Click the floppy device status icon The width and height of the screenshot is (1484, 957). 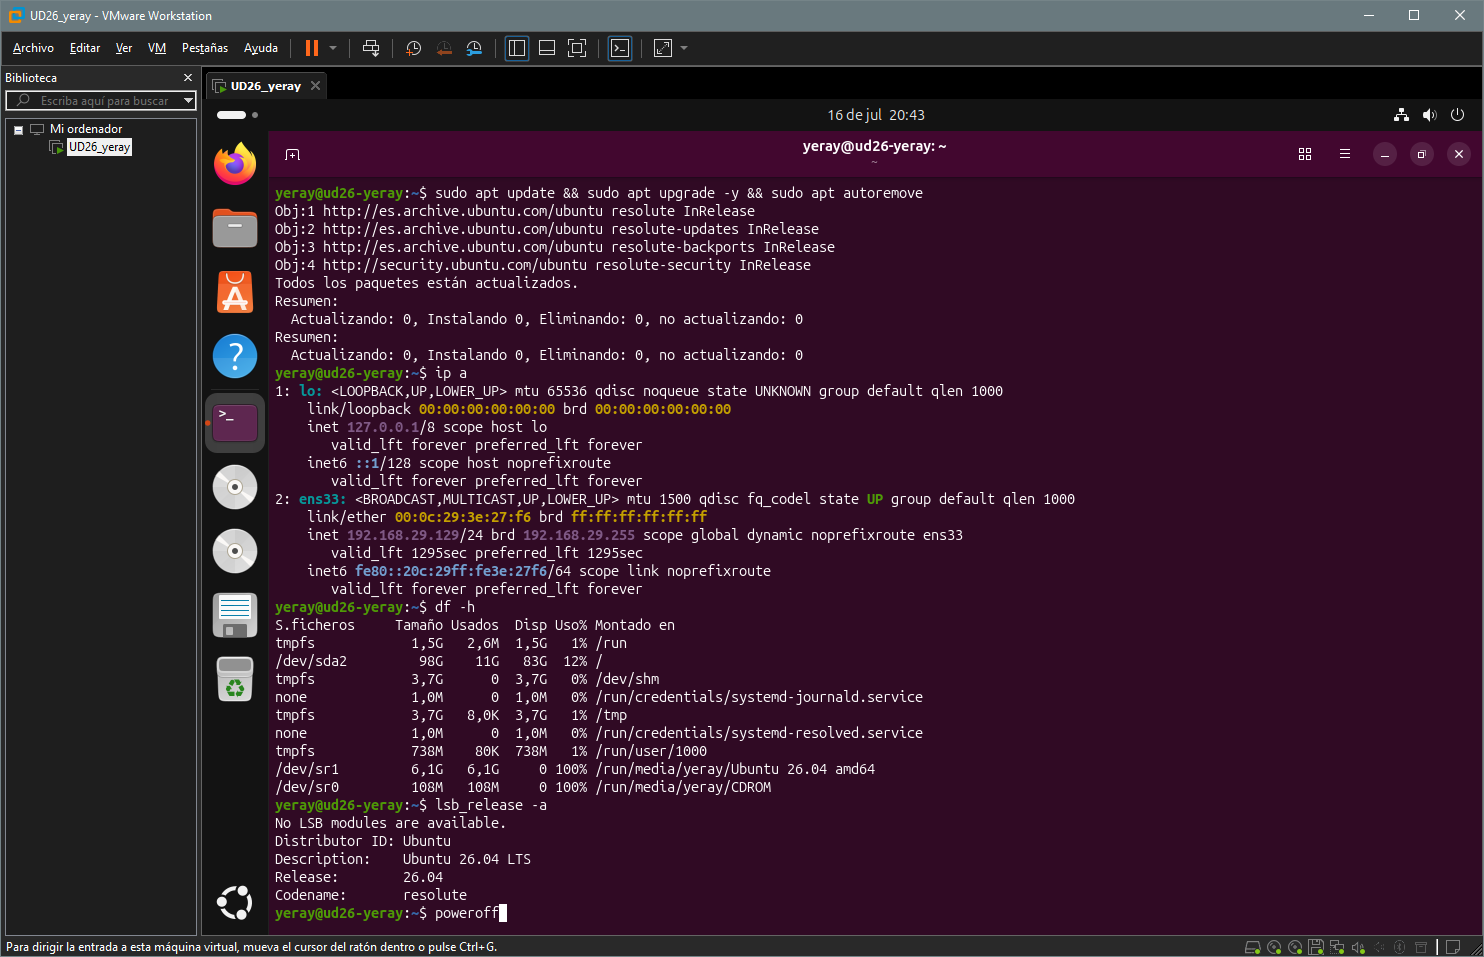pyautogui.click(x=1316, y=947)
